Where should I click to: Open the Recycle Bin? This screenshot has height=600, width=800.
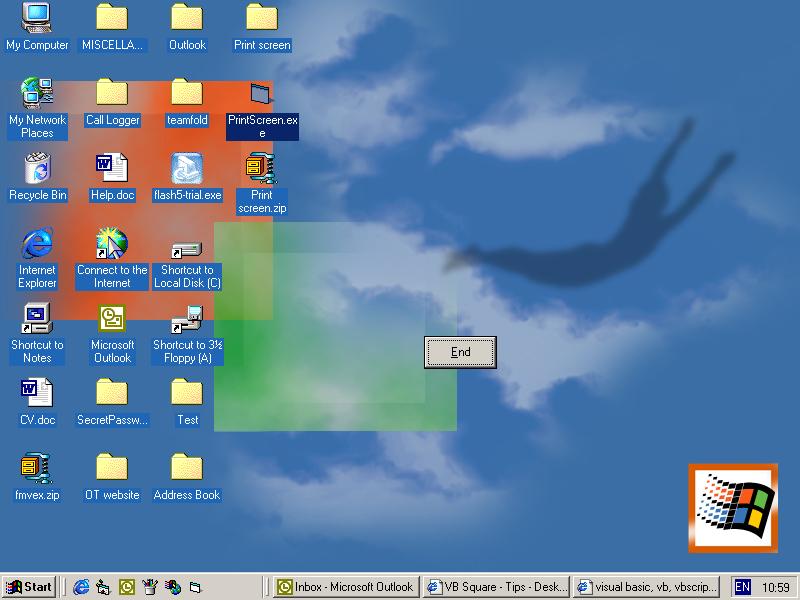coord(37,169)
